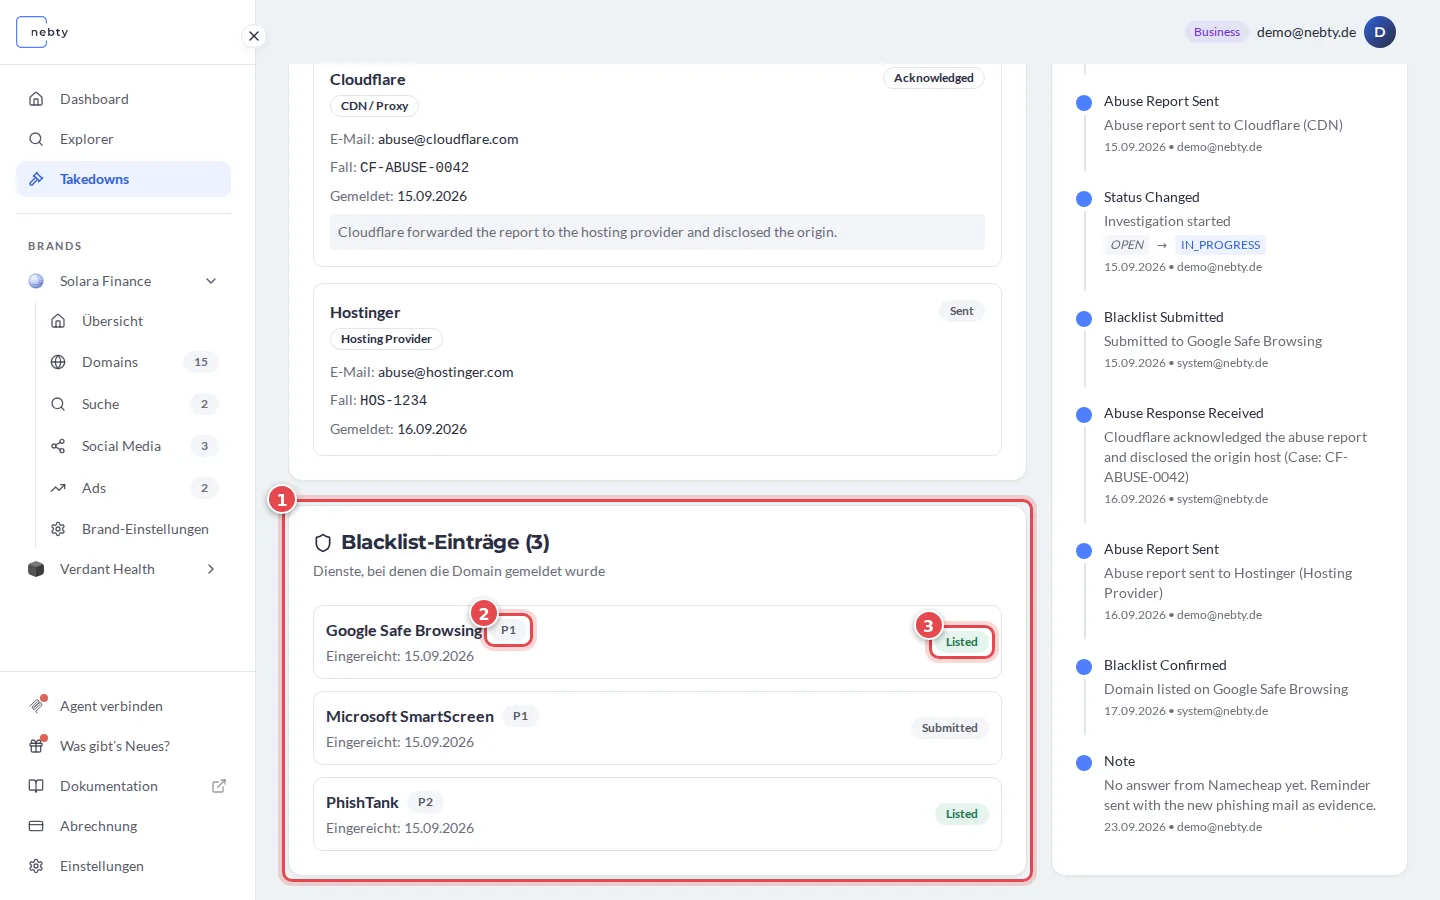Select the Takedowns hammer icon
Image resolution: width=1440 pixels, height=900 pixels.
[36, 179]
